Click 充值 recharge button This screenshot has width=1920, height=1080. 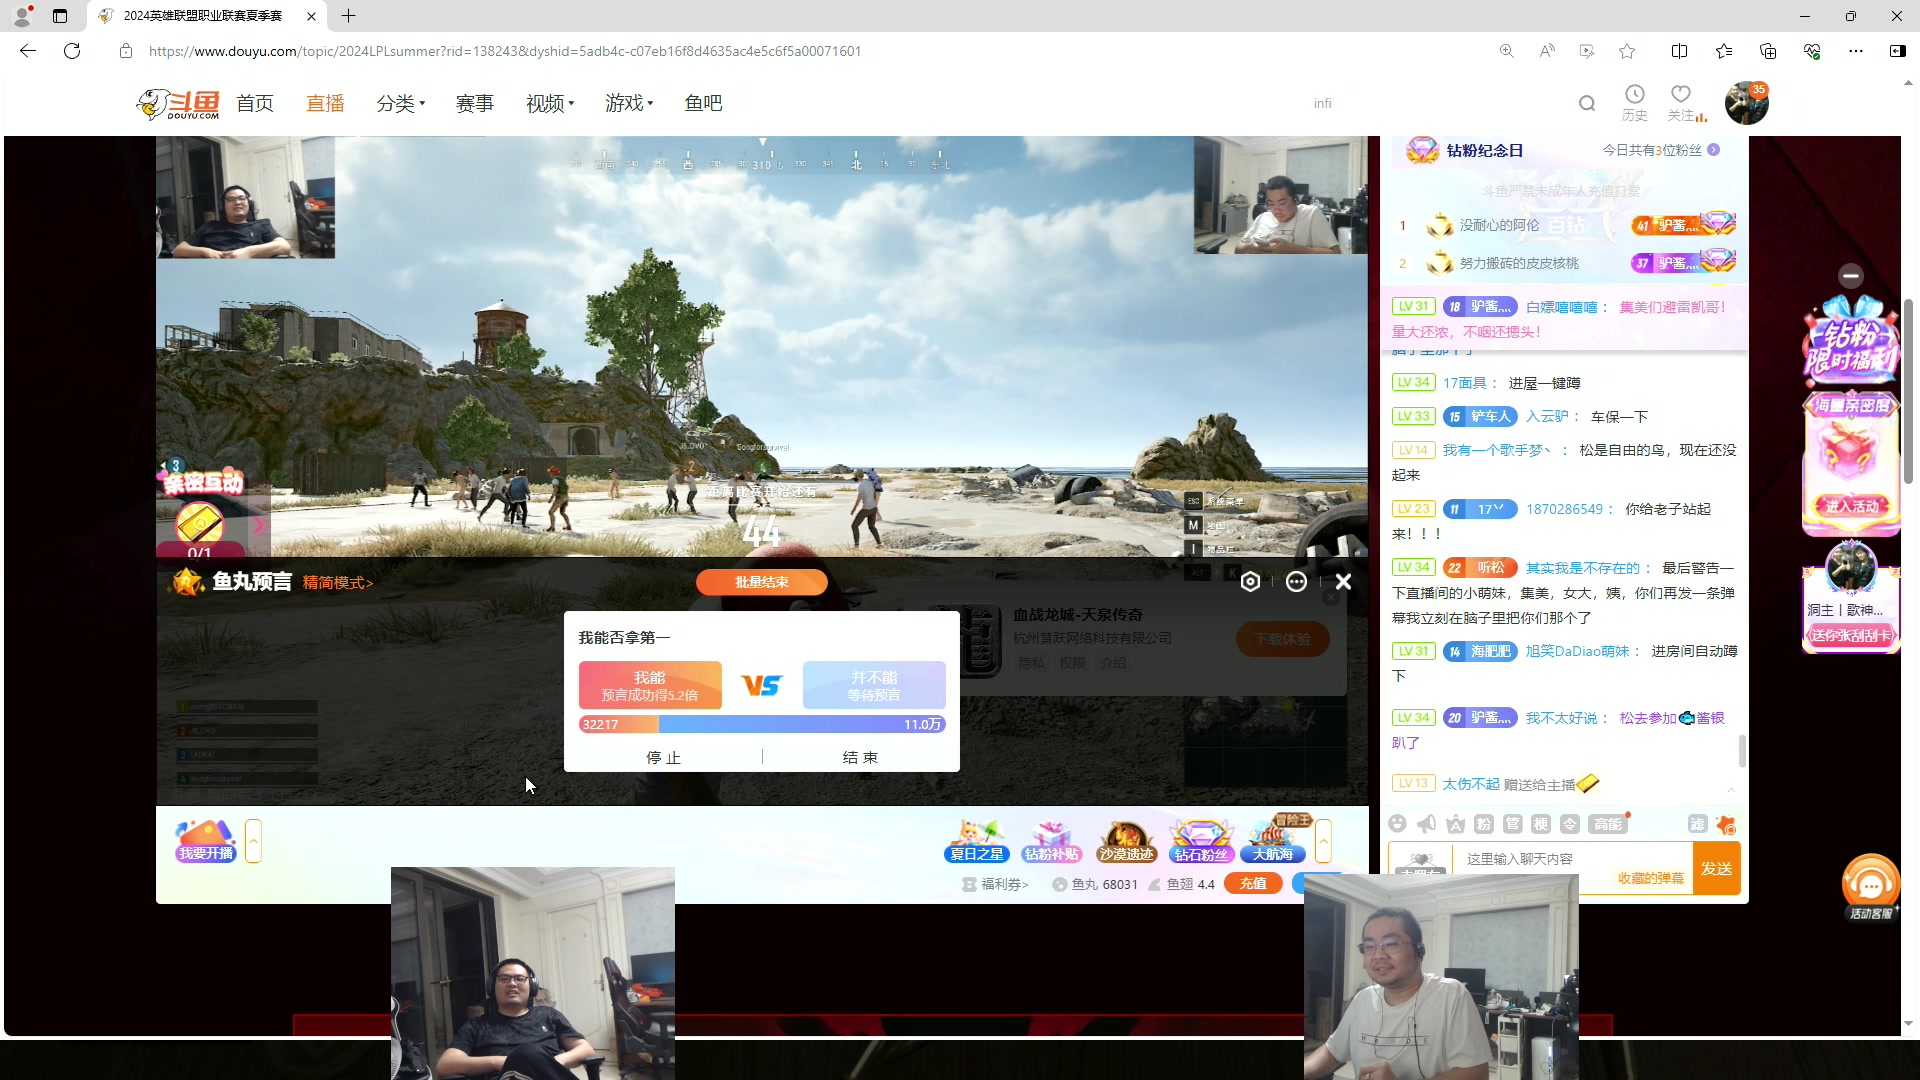click(1253, 884)
